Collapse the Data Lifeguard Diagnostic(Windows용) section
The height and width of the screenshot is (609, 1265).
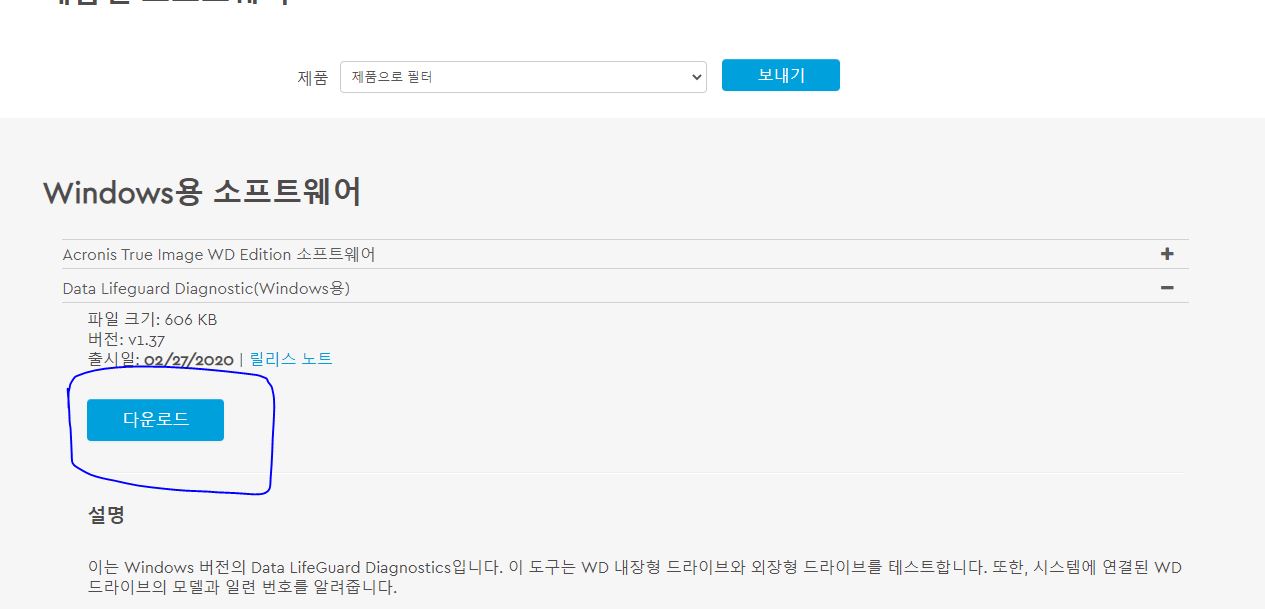625,288
